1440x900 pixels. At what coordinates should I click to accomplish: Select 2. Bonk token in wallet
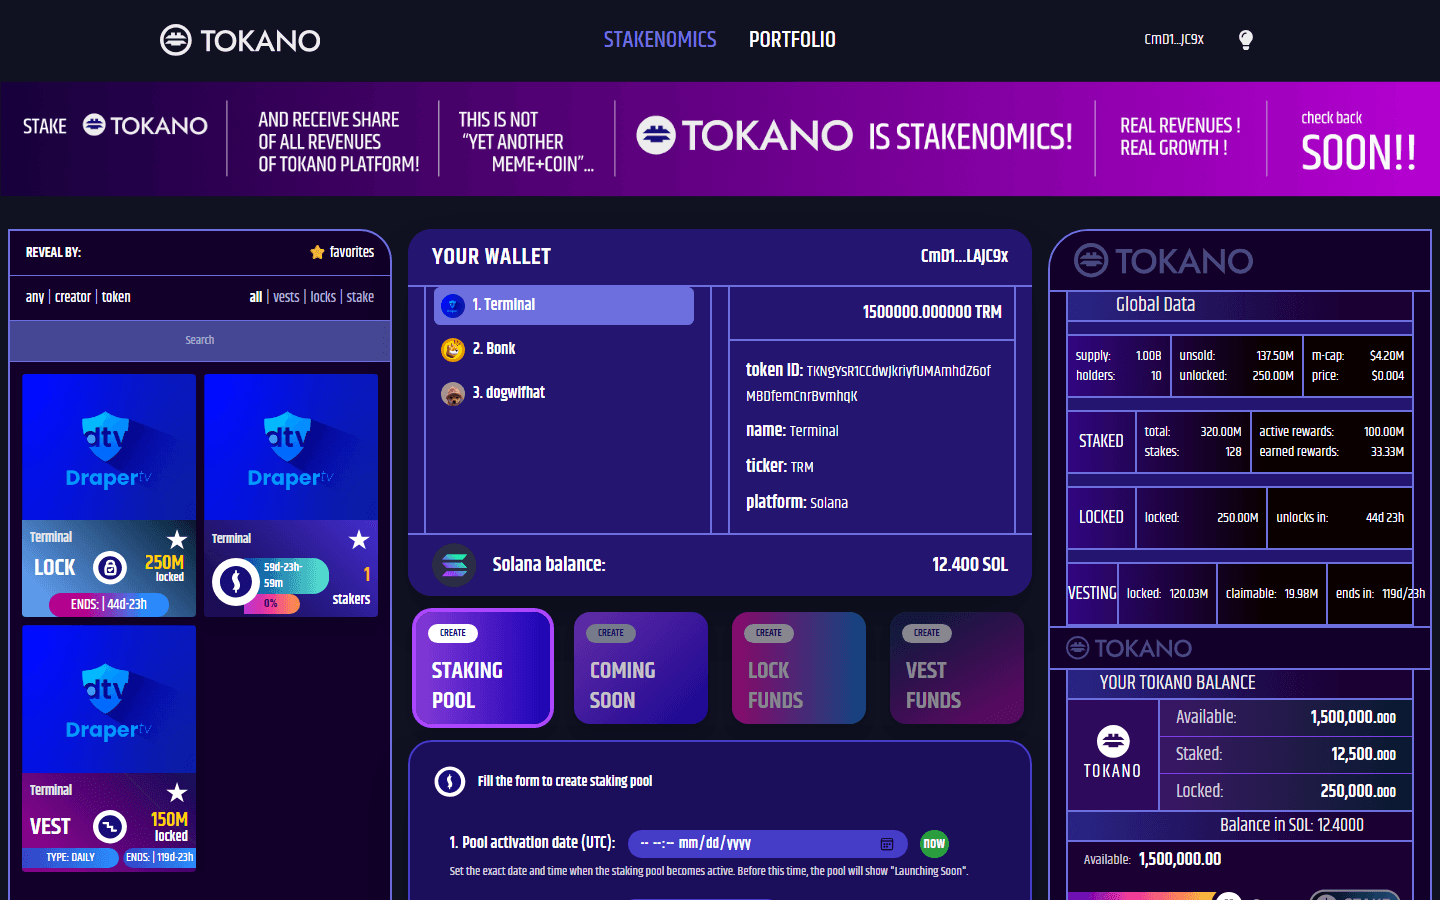[x=564, y=349]
